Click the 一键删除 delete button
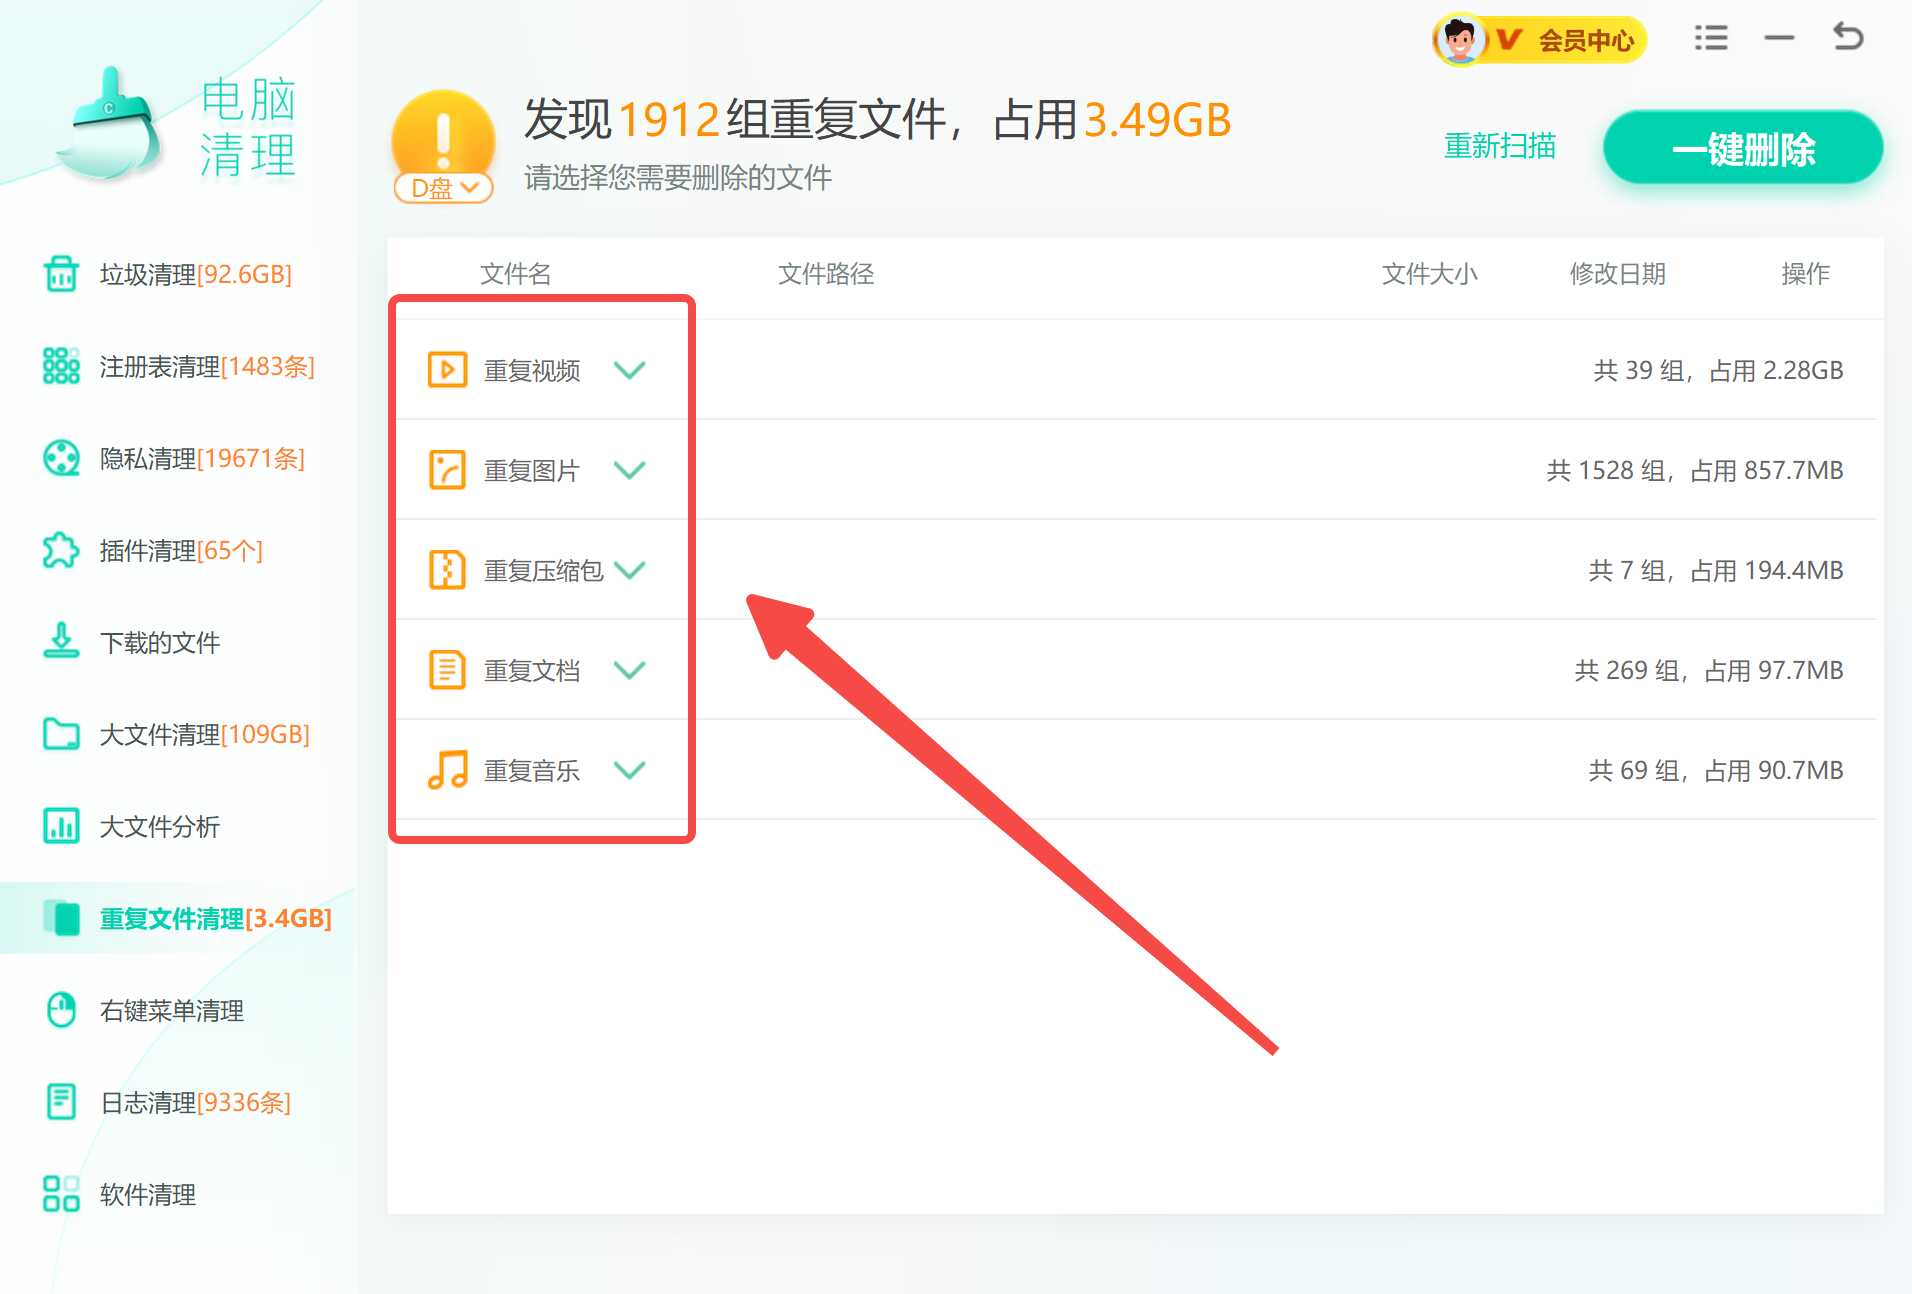Screen dimensions: 1912x1294 (x=1744, y=147)
